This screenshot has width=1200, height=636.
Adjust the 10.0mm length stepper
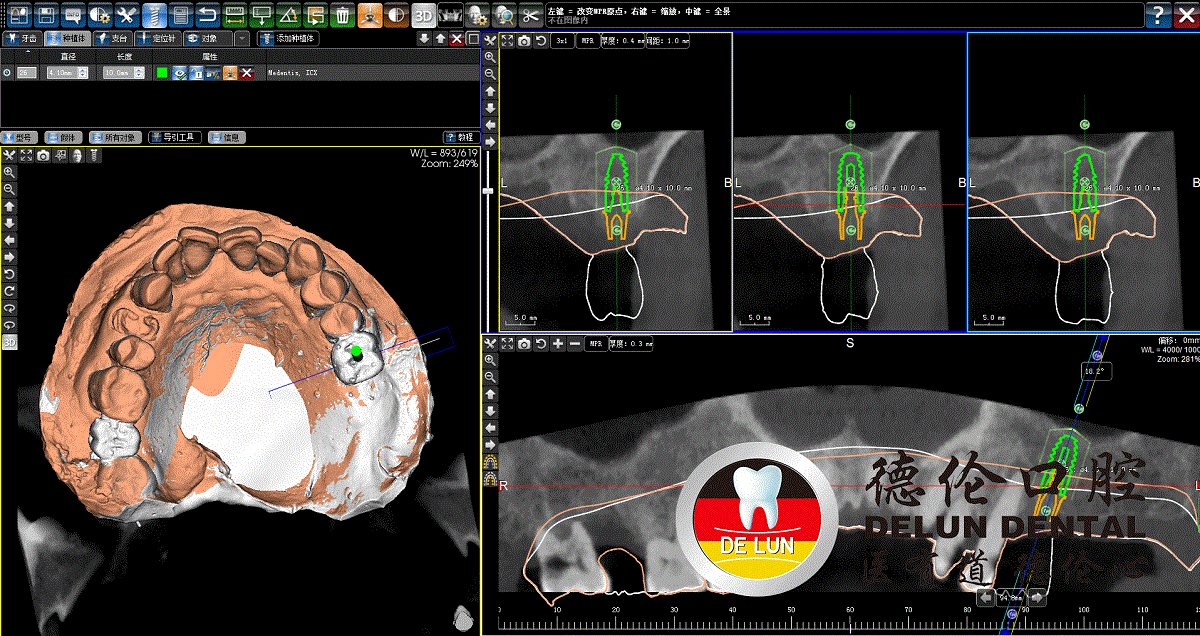point(136,73)
